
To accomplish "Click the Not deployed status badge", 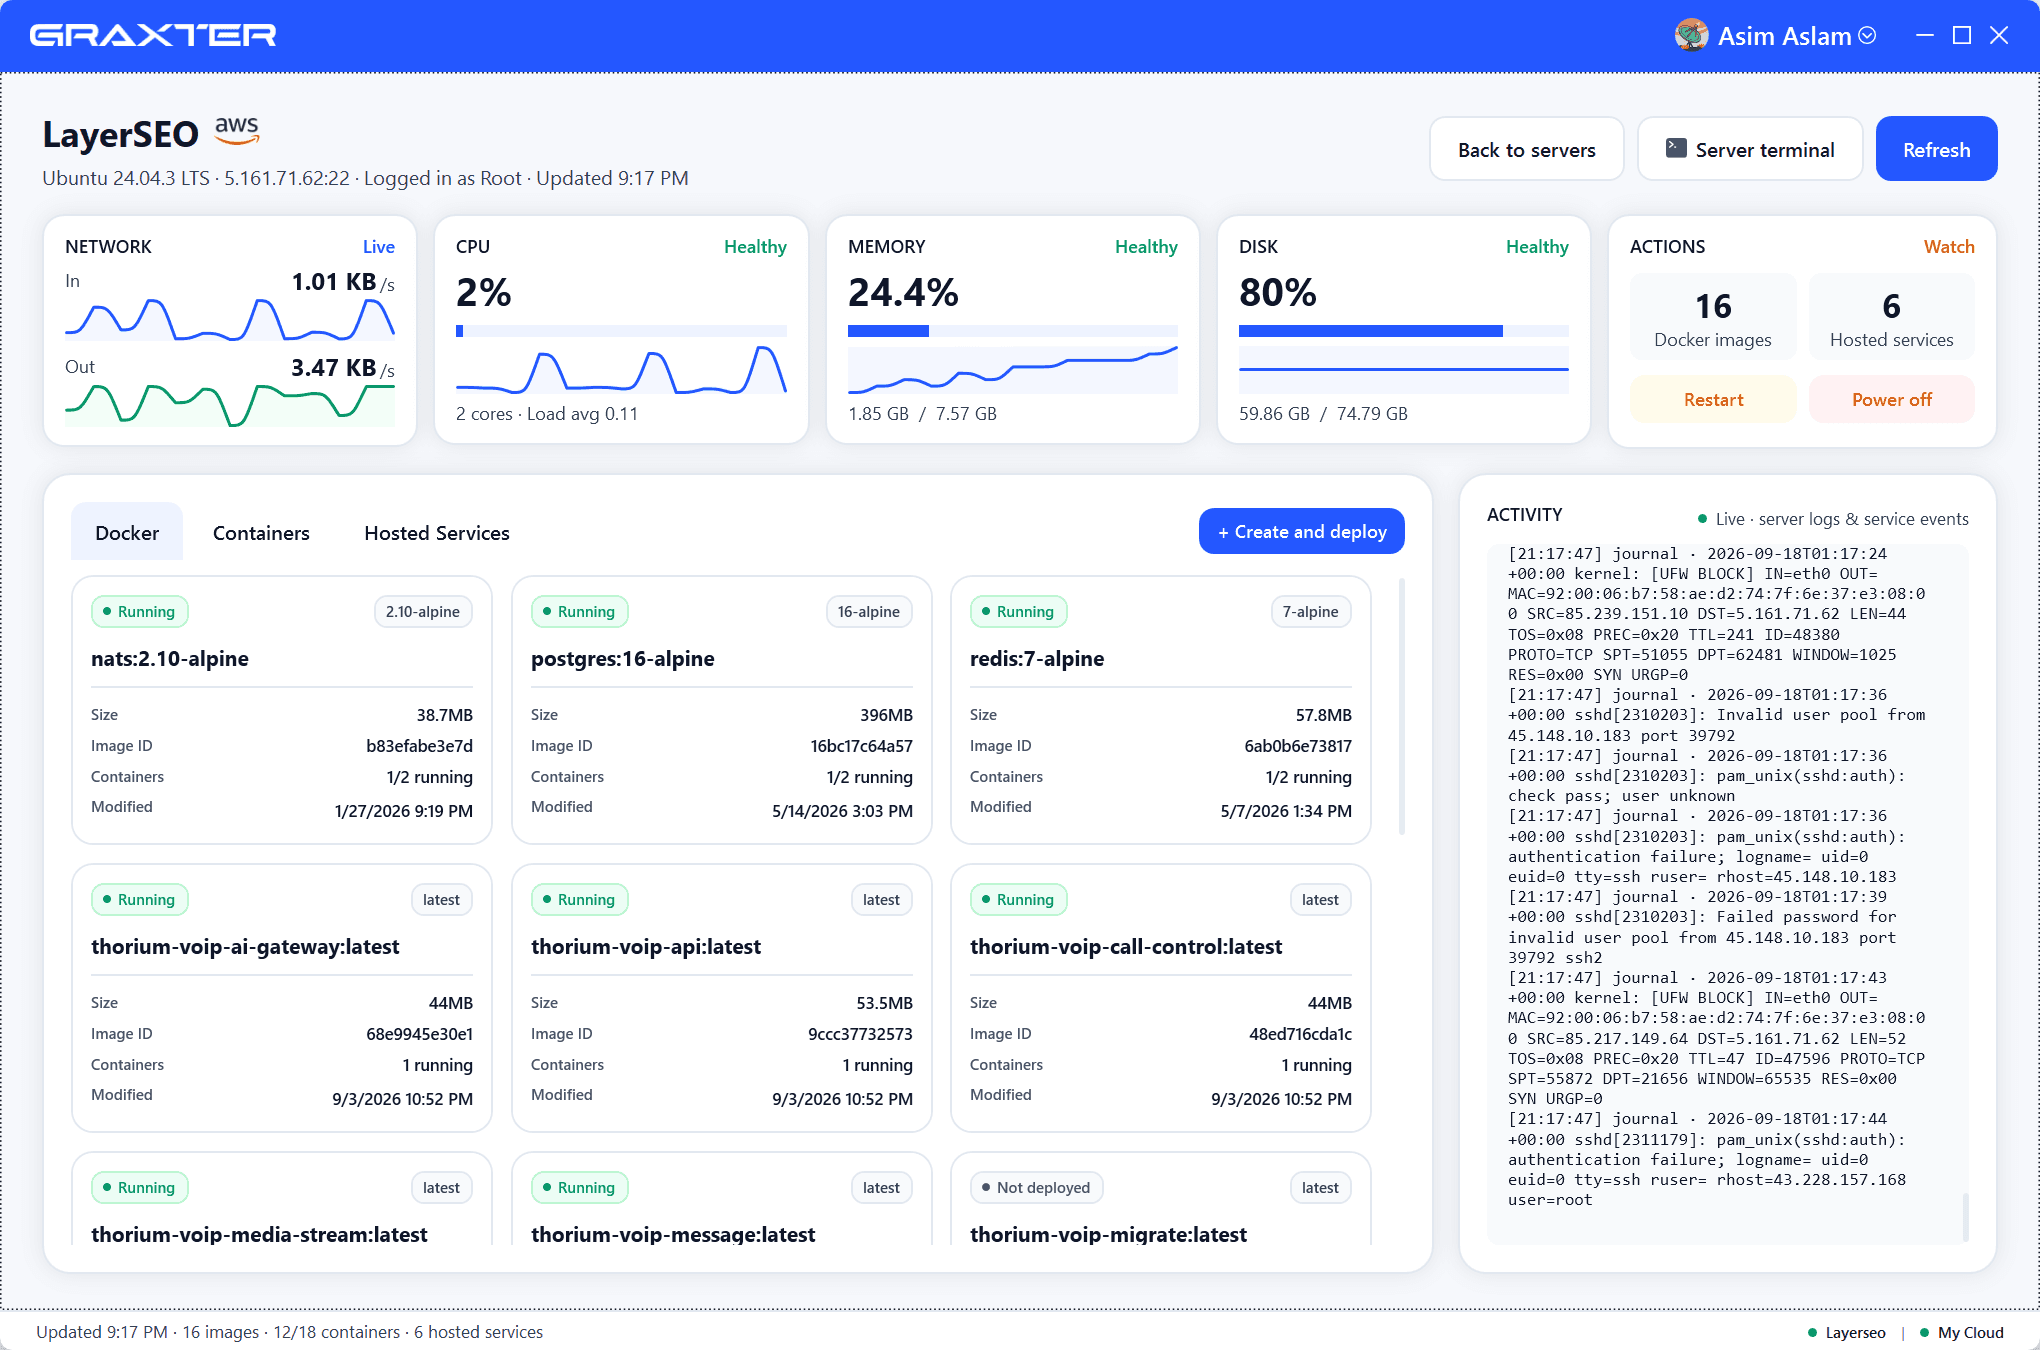I will tap(1036, 1187).
